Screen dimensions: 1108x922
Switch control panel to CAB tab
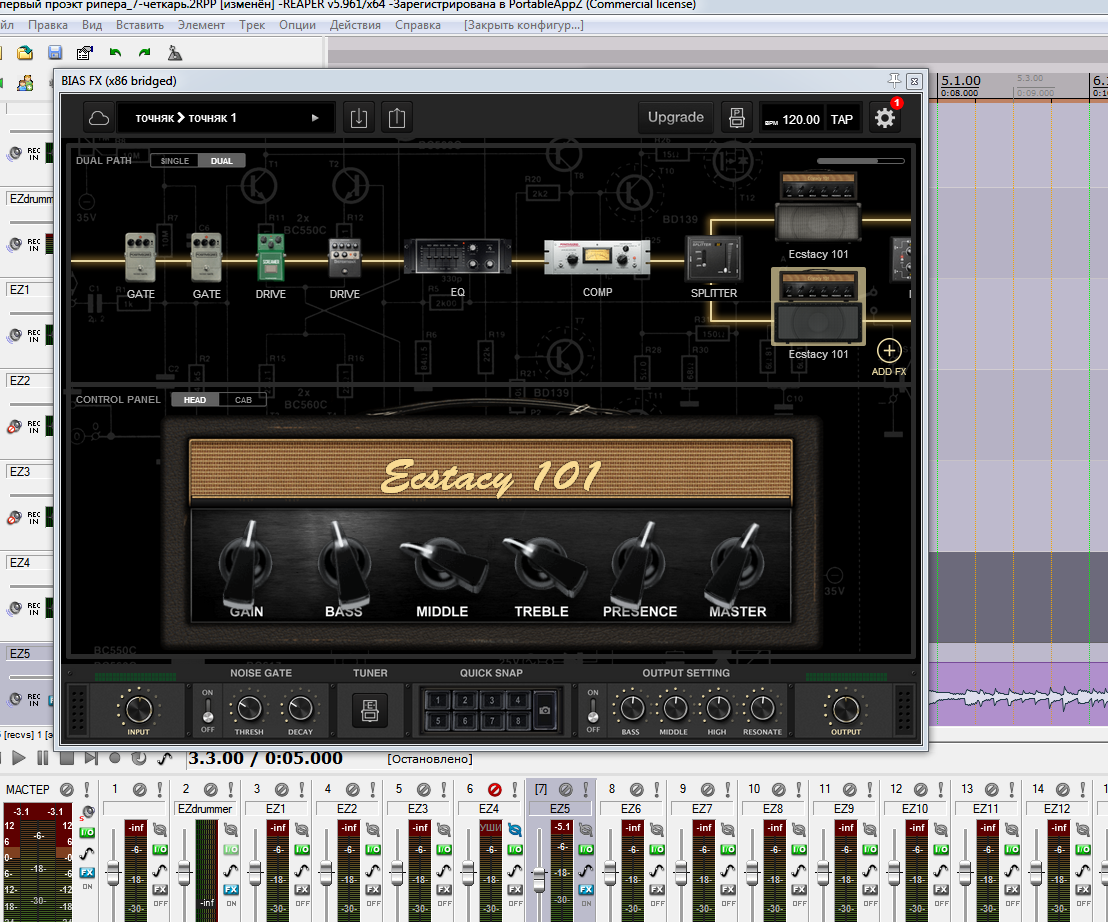pos(243,400)
